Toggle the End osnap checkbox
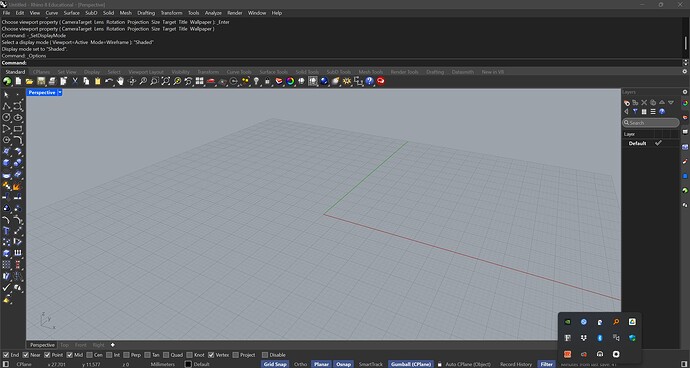Image resolution: width=690 pixels, height=368 pixels. point(6,355)
